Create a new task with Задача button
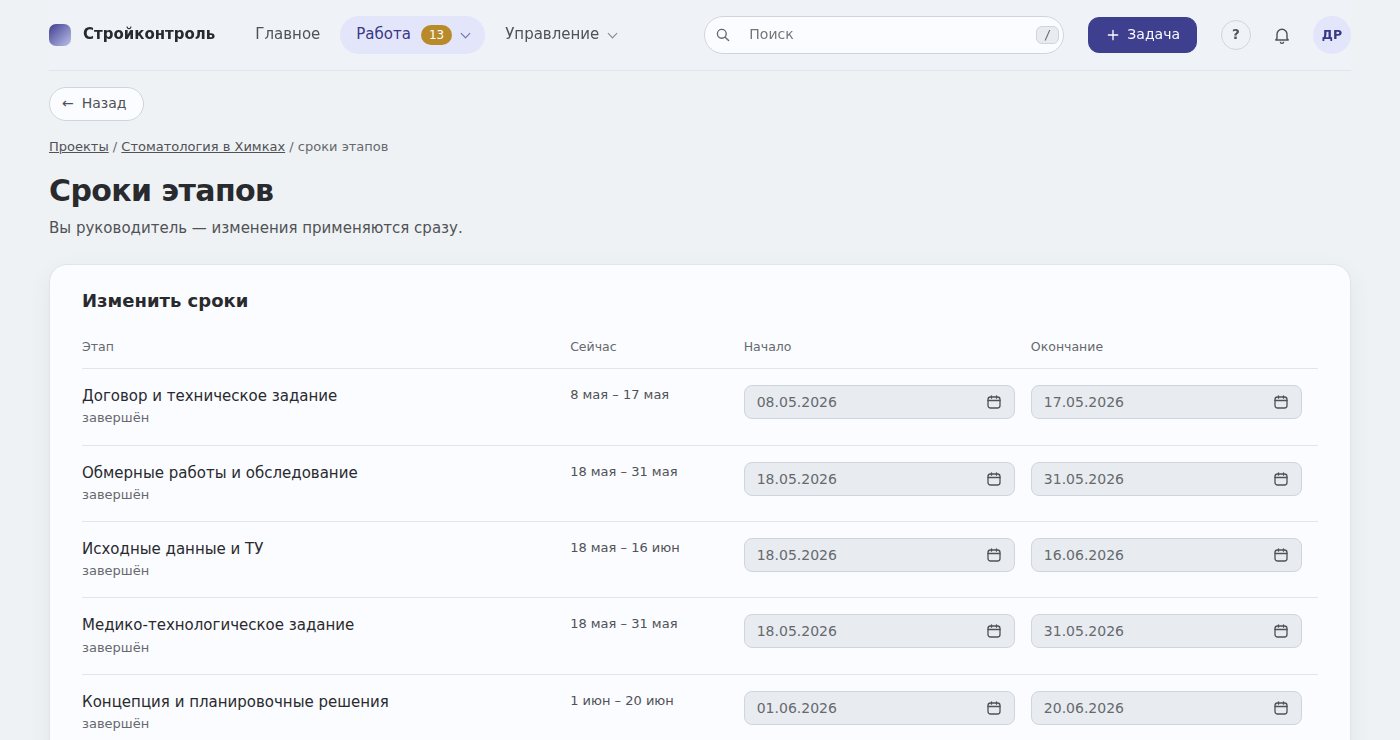 tap(1142, 35)
